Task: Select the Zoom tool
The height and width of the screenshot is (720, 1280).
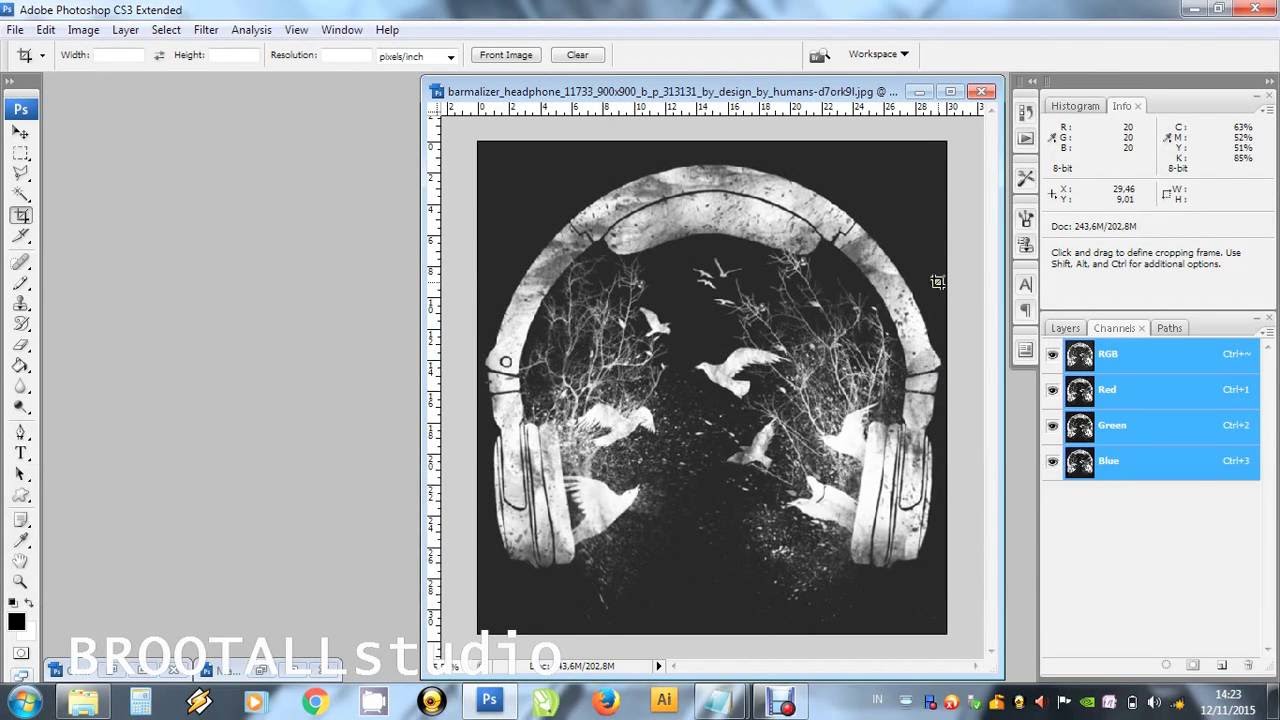Action: point(21,582)
